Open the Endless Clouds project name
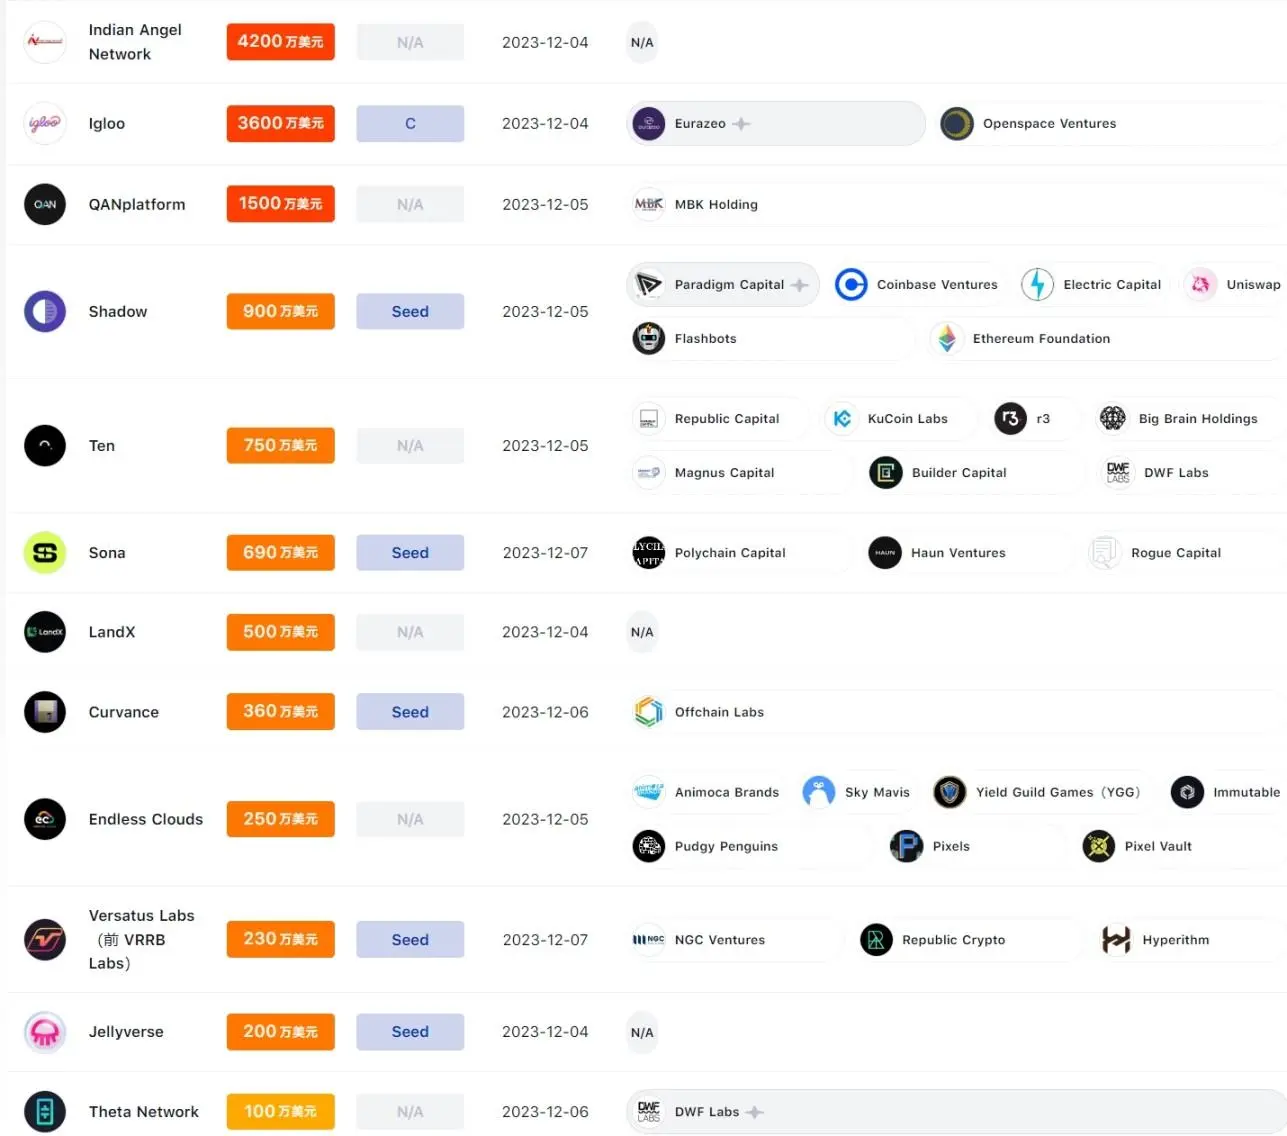The image size is (1287, 1136). click(146, 819)
